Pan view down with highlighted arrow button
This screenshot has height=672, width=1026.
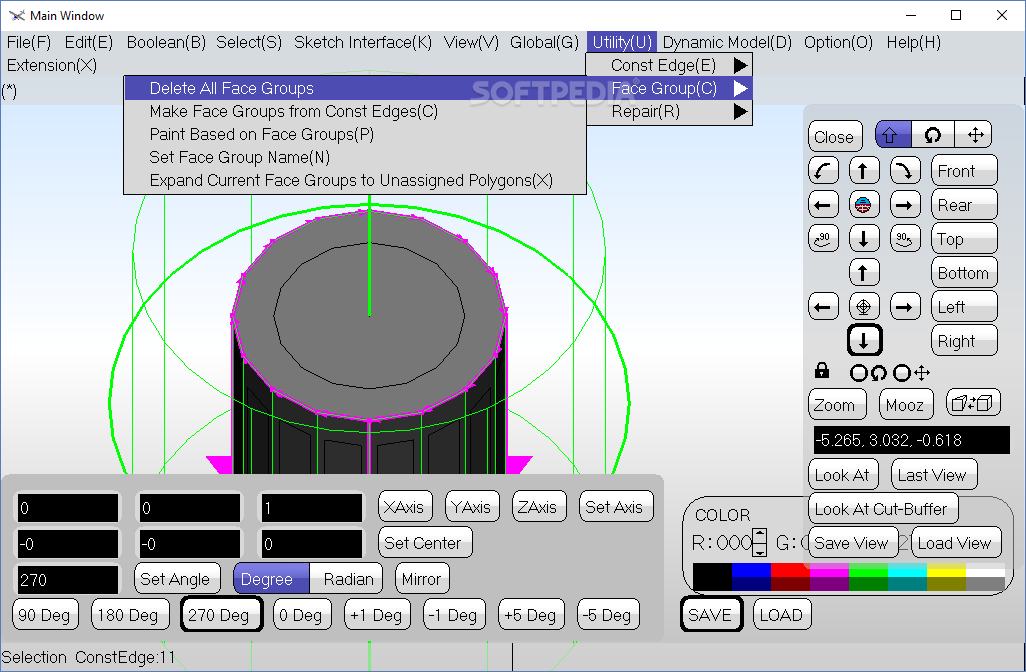click(x=864, y=340)
